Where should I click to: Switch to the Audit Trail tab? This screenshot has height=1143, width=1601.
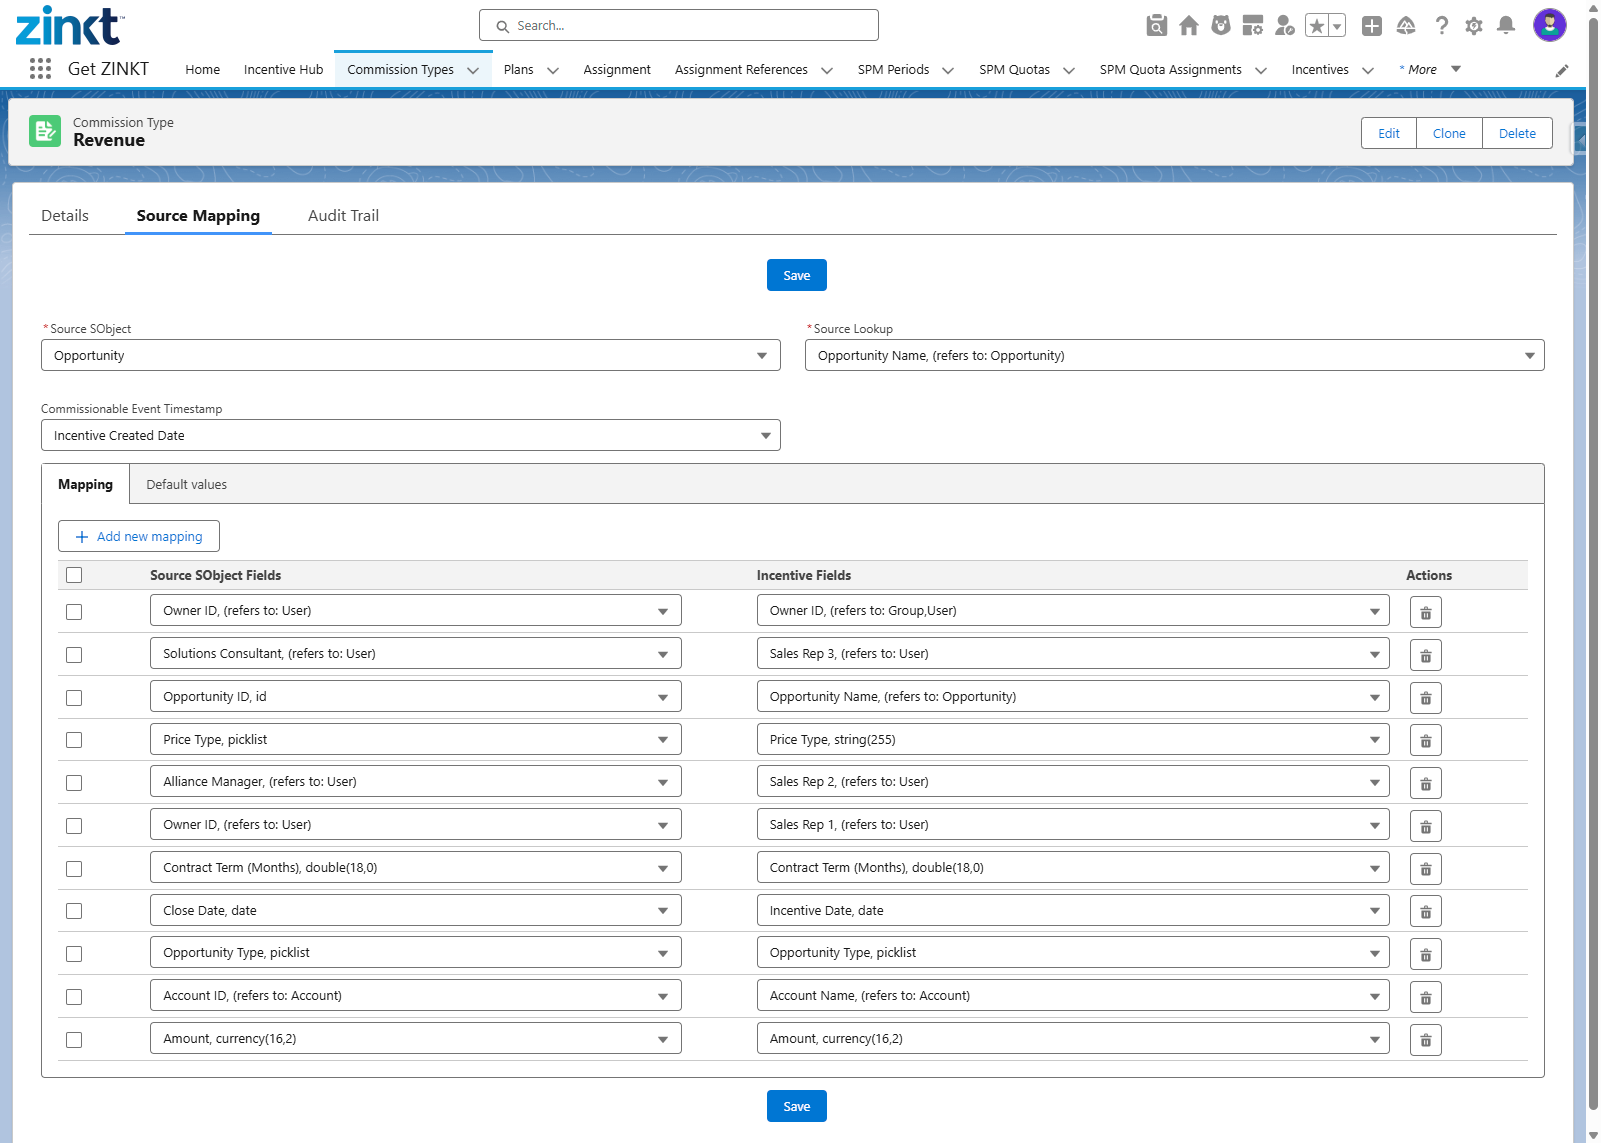pos(343,216)
